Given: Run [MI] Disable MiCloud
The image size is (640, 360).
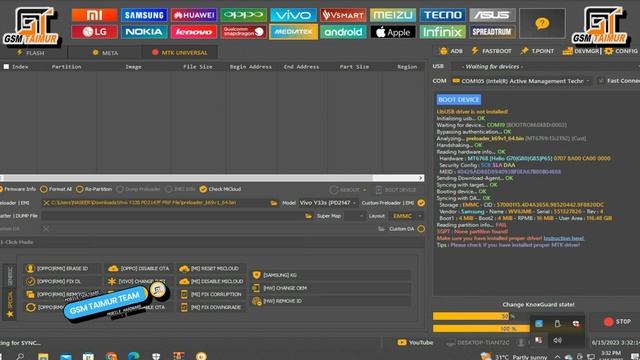Looking at the screenshot, I should tap(211, 282).
